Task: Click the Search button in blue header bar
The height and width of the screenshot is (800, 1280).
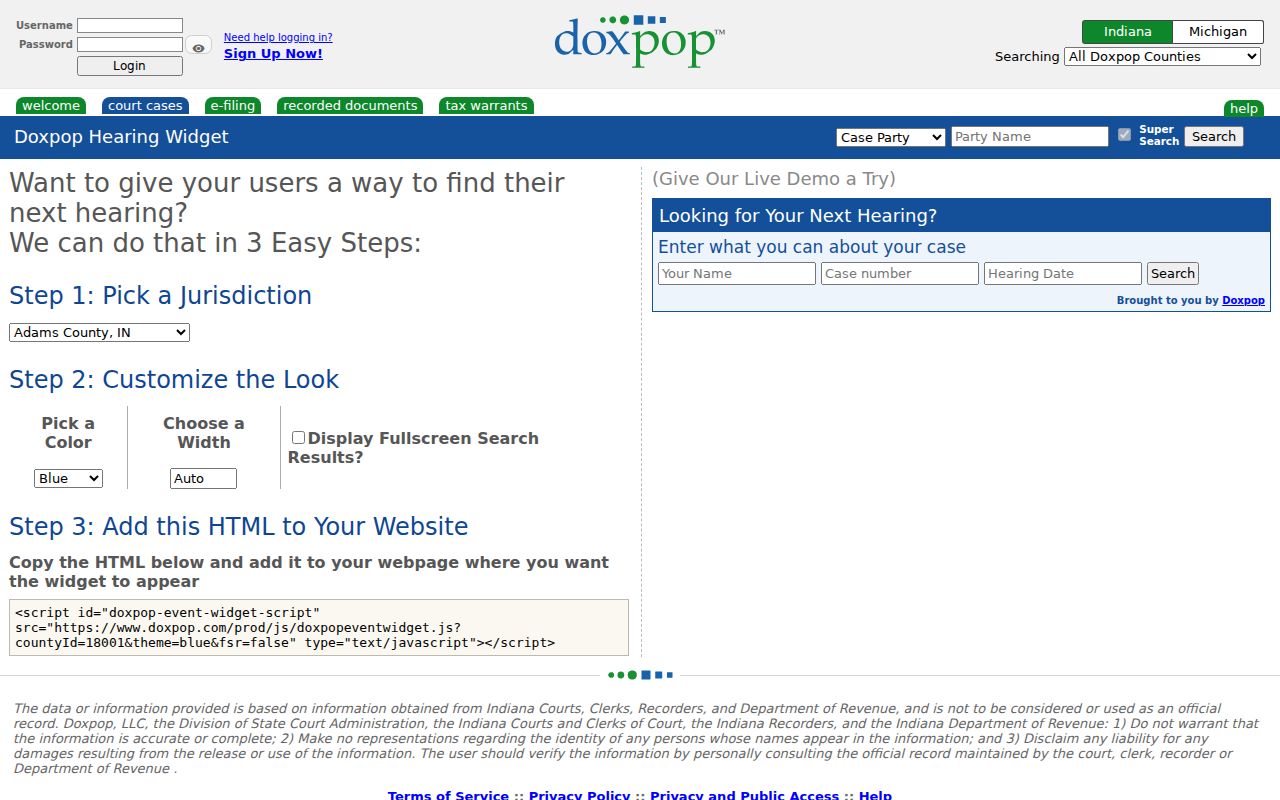Action: coord(1214,137)
